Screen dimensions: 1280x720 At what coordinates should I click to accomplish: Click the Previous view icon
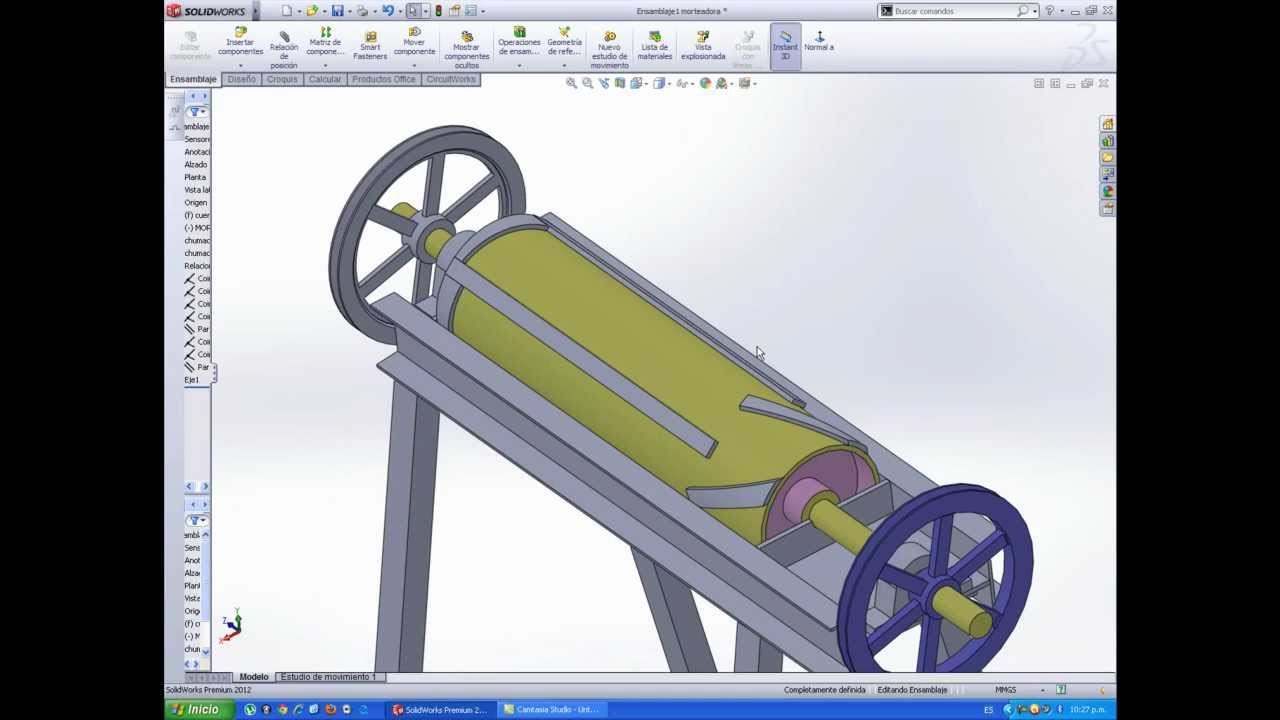(x=603, y=83)
